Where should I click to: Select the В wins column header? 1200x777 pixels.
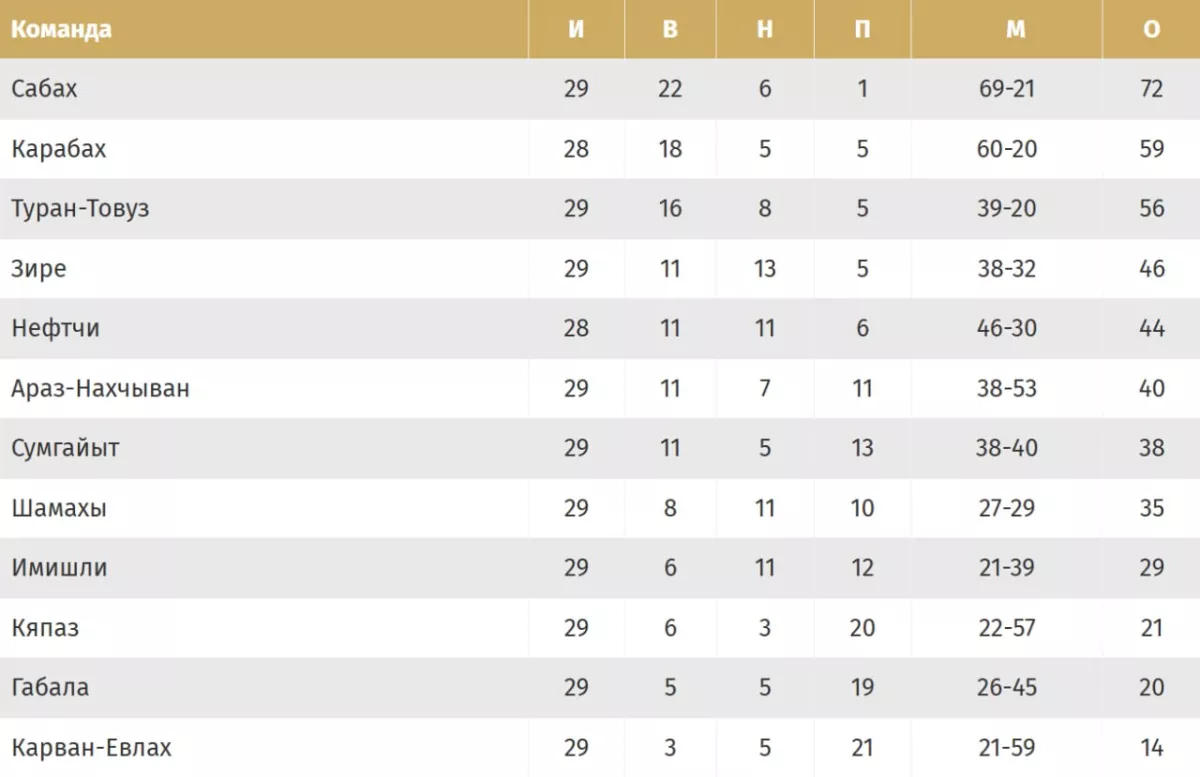(670, 29)
